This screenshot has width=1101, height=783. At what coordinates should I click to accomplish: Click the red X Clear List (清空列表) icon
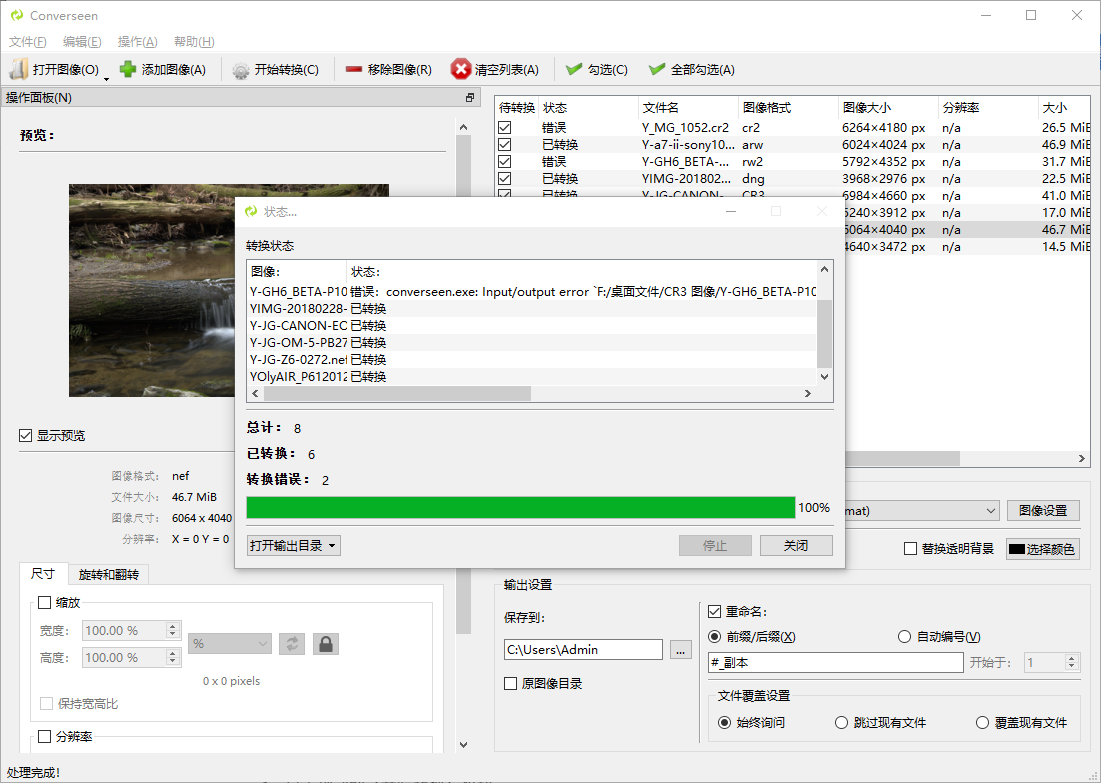pyautogui.click(x=460, y=69)
